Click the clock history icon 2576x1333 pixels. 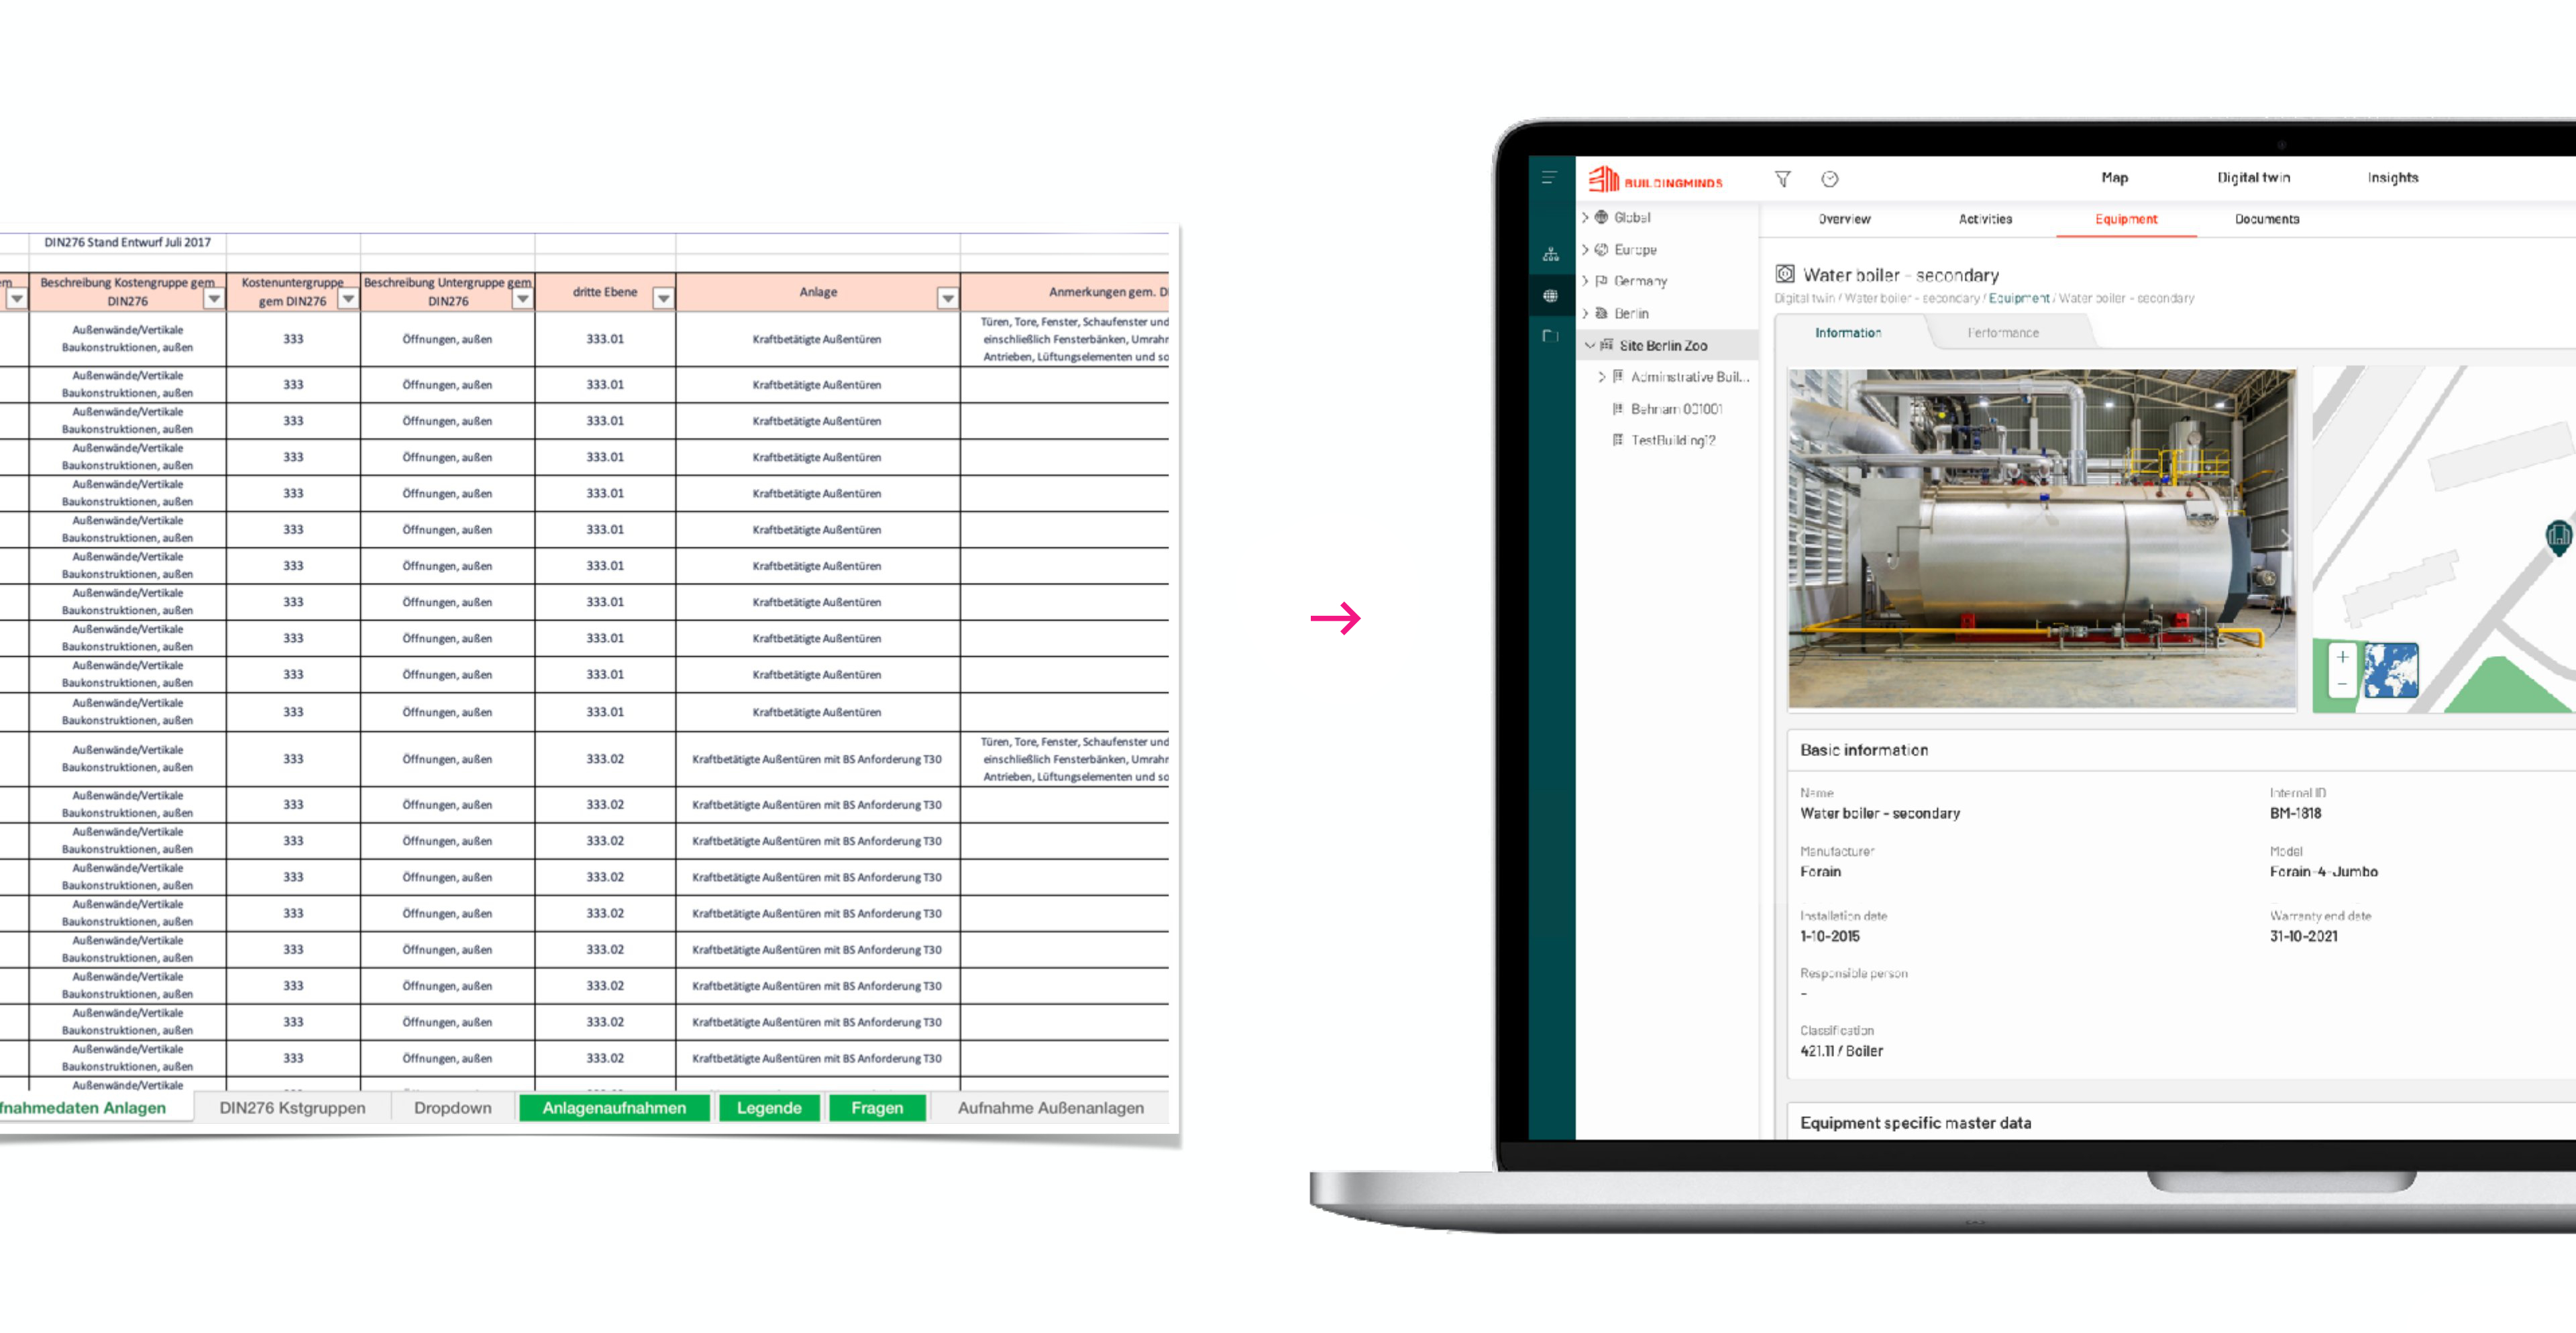pyautogui.click(x=1829, y=179)
